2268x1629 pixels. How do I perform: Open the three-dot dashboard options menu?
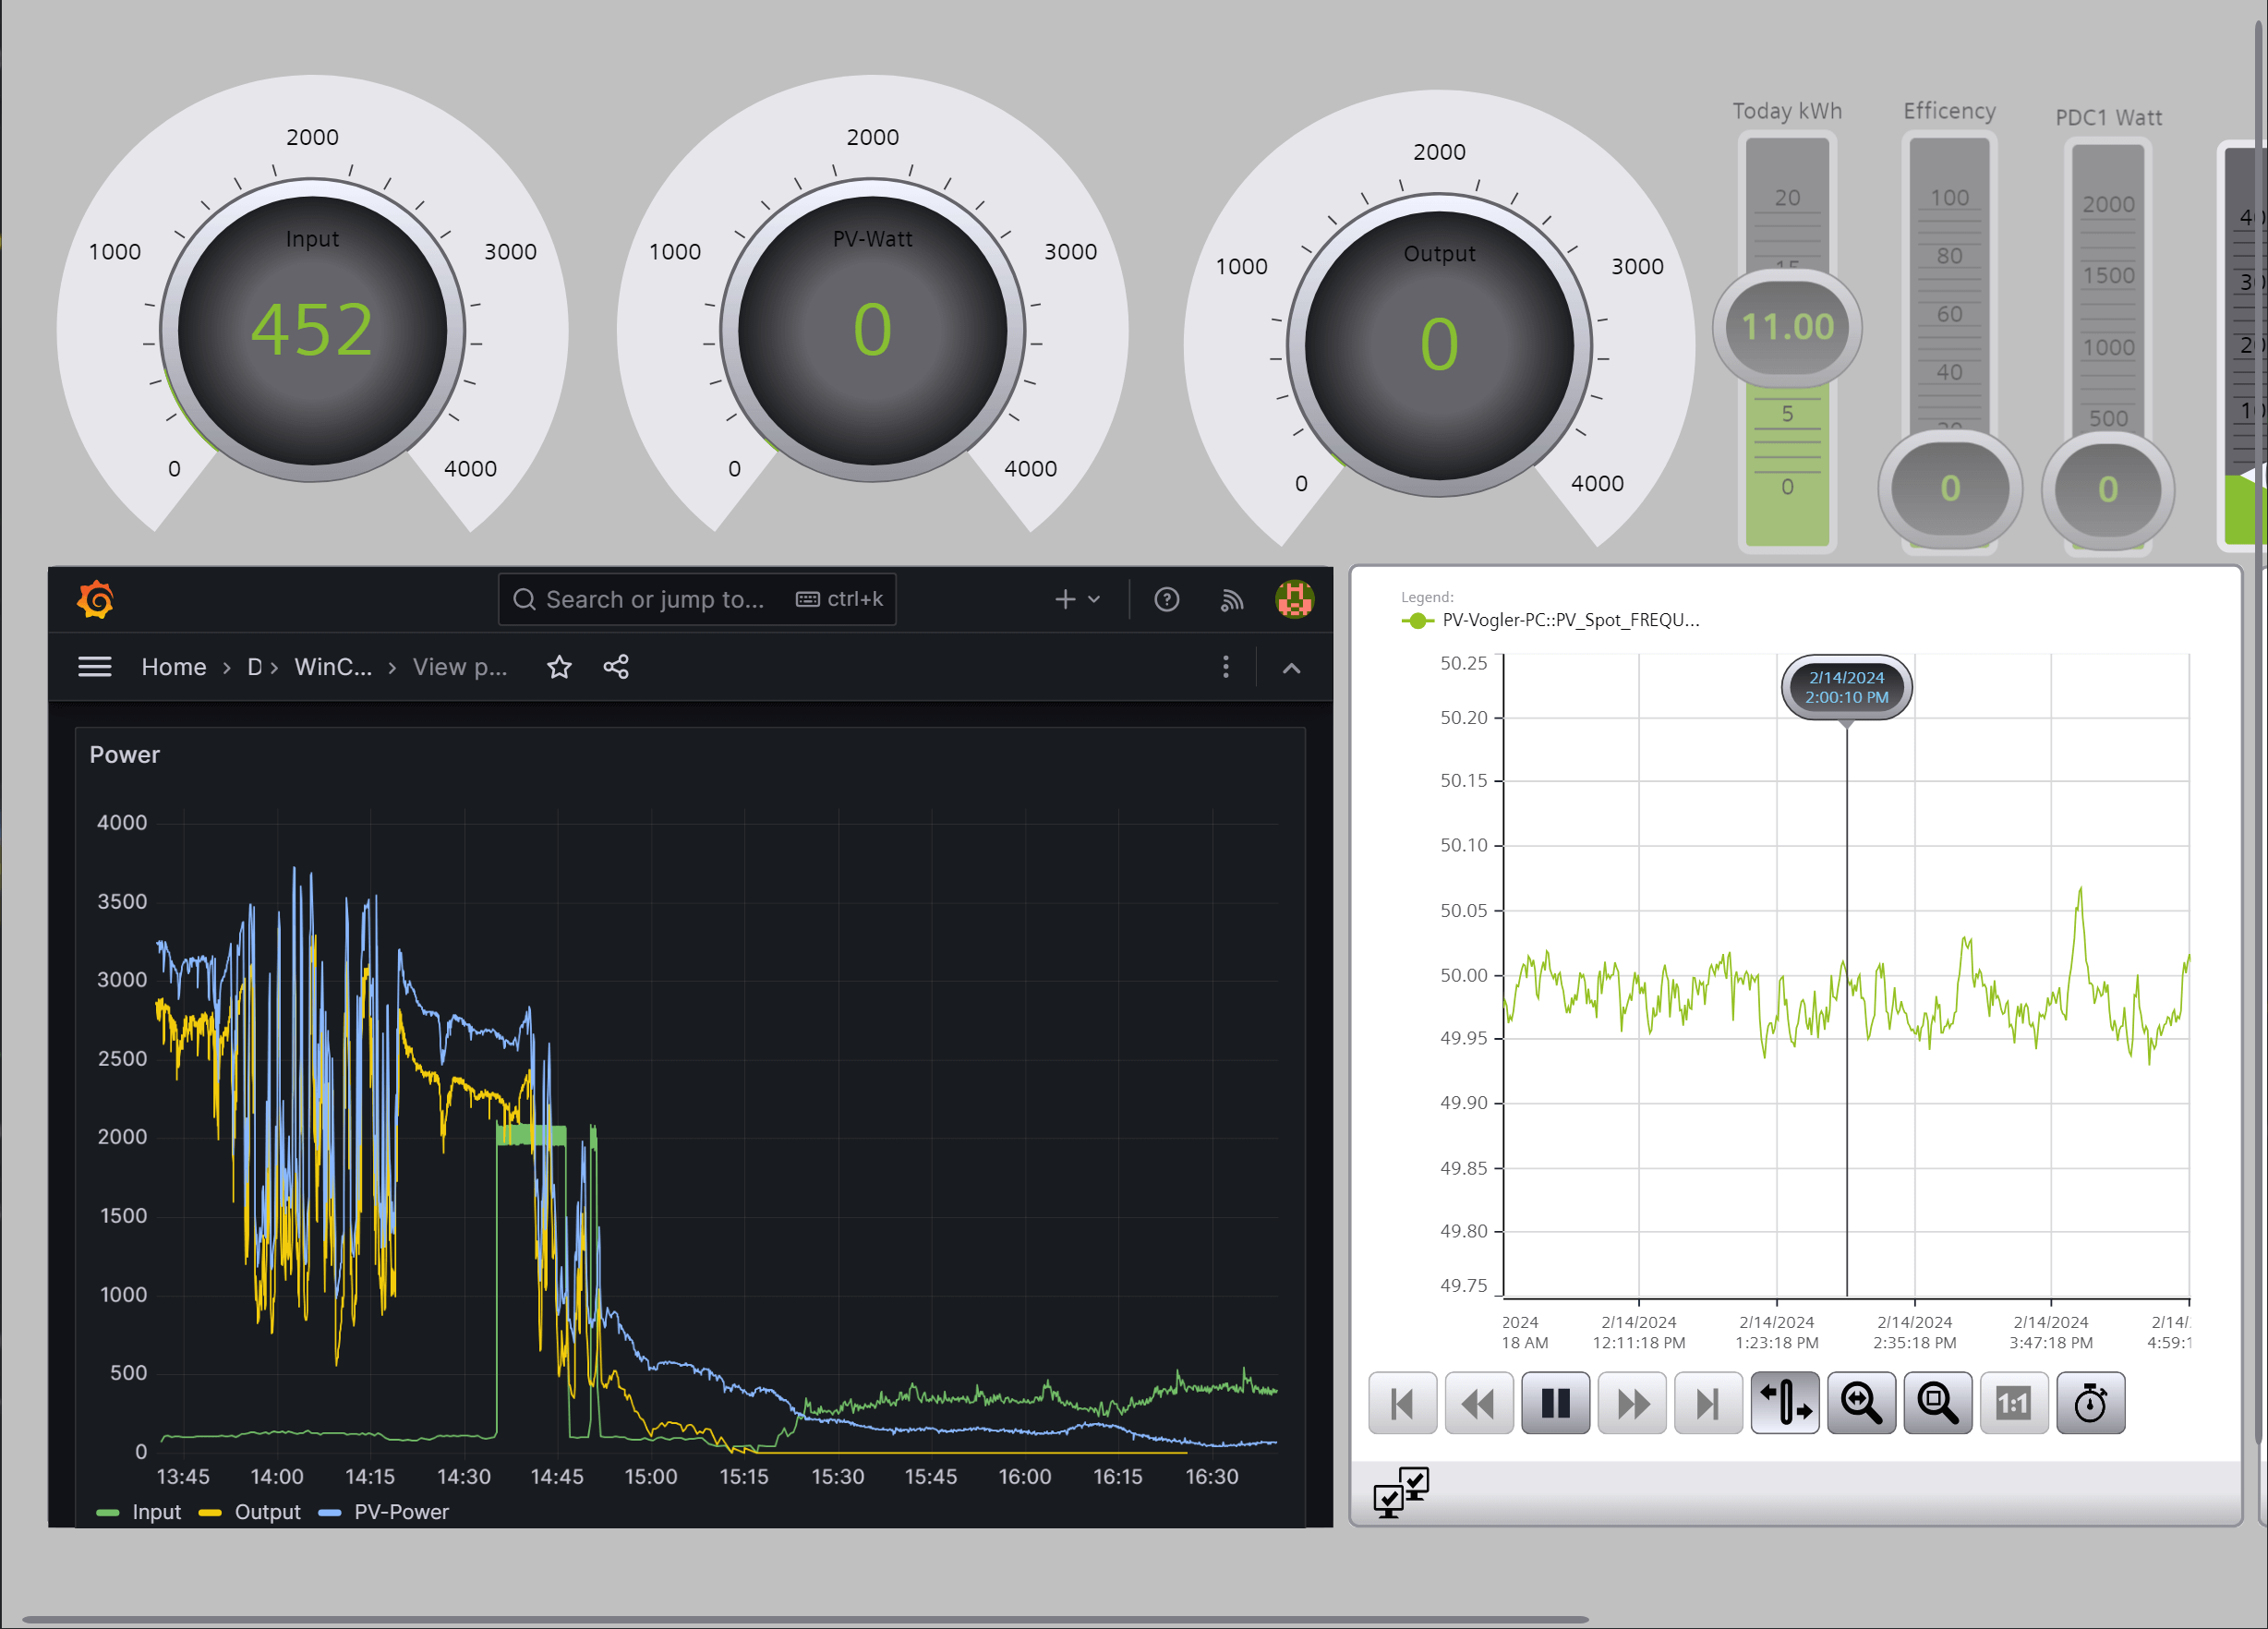coord(1225,667)
